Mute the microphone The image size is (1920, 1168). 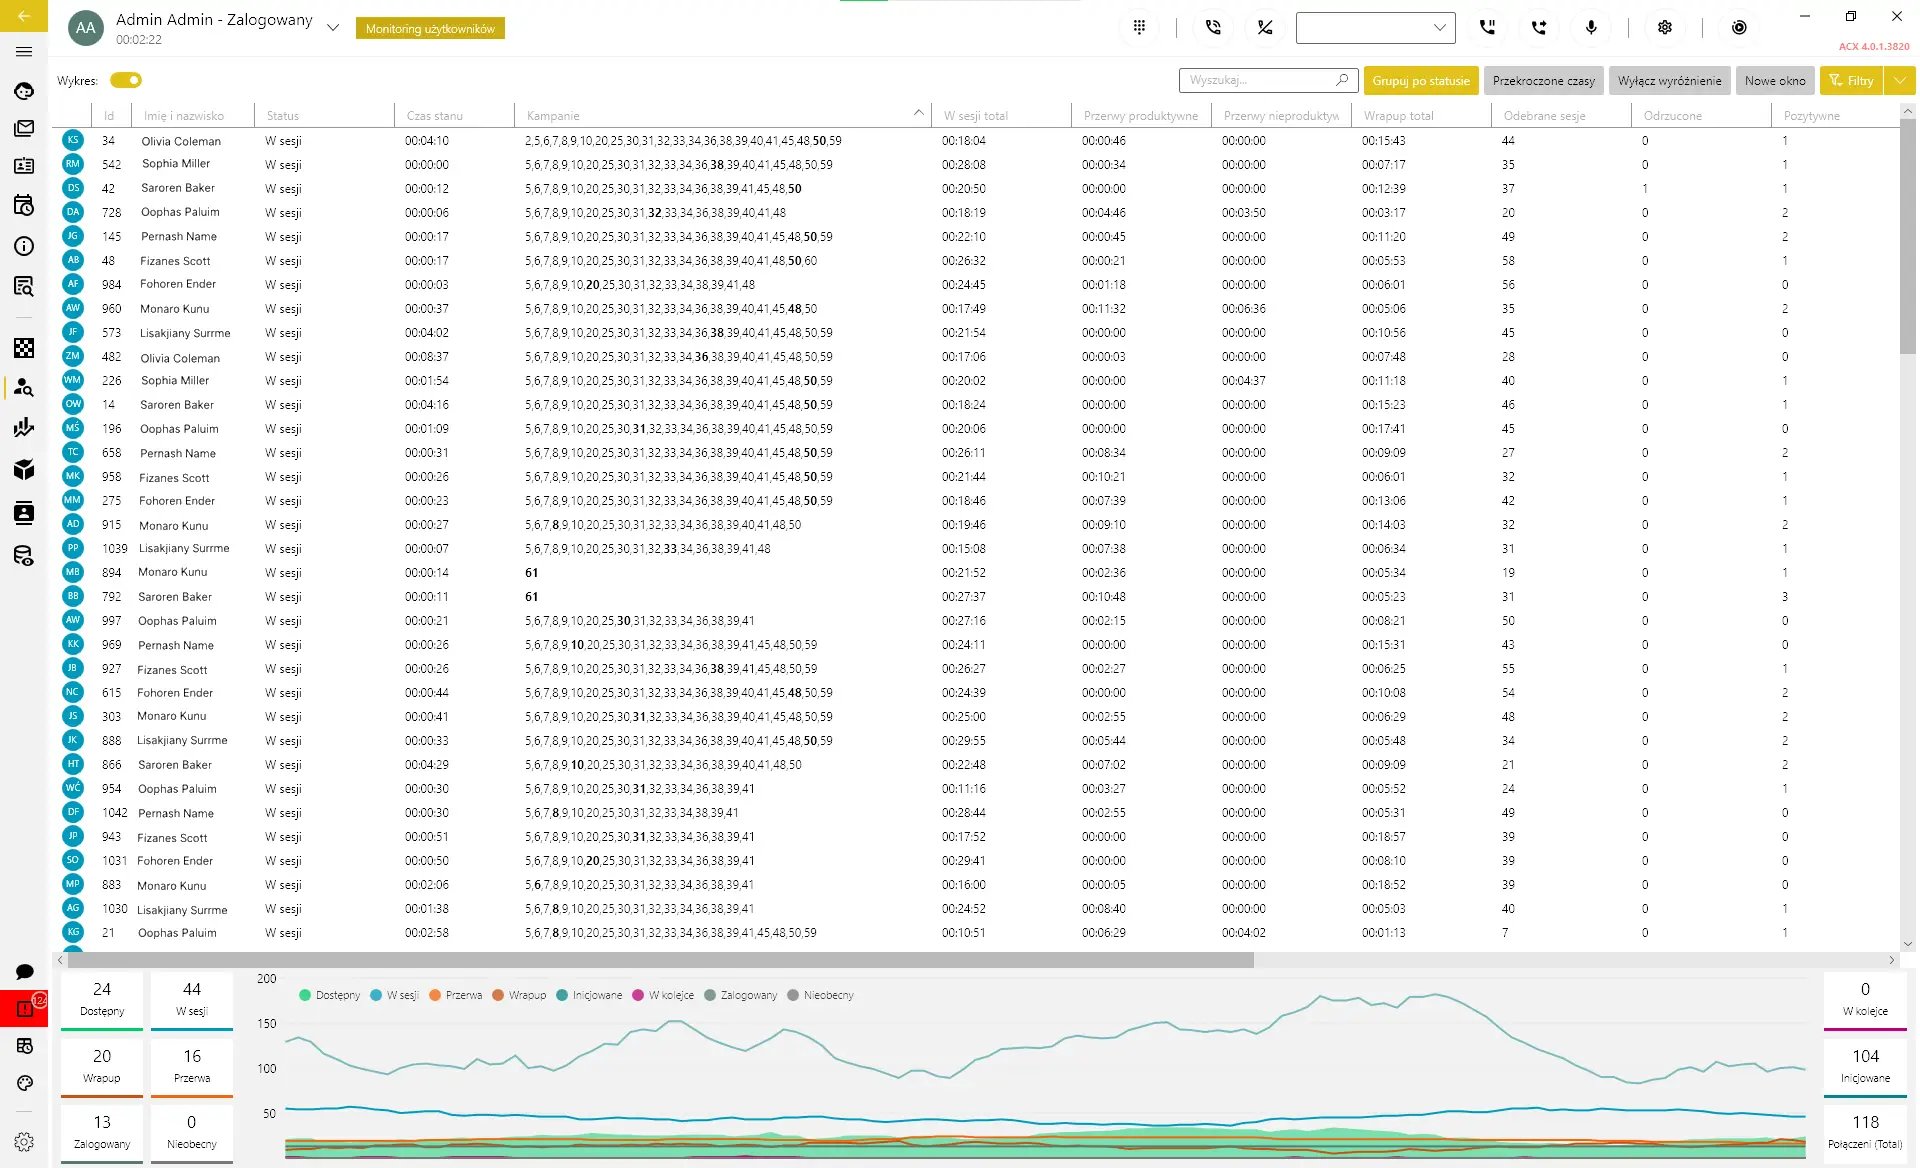[1591, 28]
